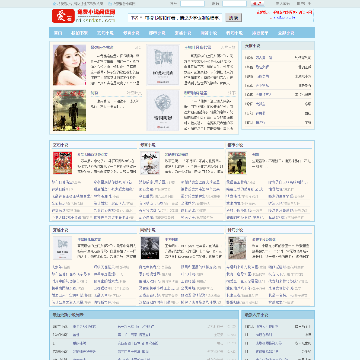Focus the username field in the top bar
Screen dimensions: 360x360
(x=192, y=3)
